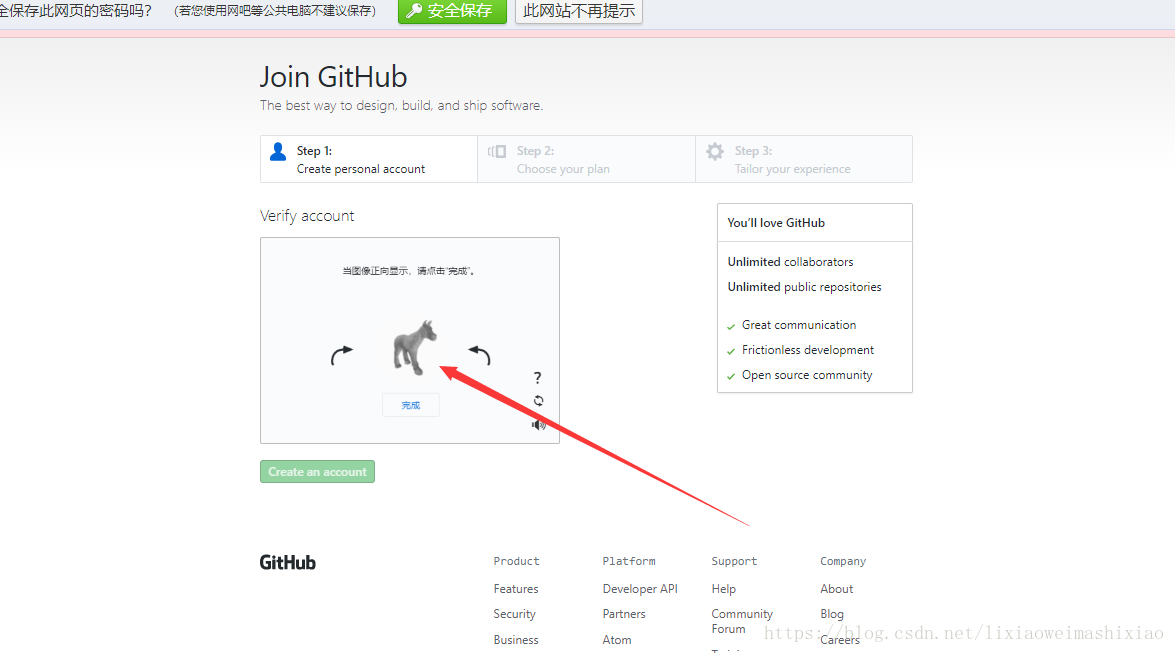The width and height of the screenshot is (1175, 653).
Task: Switch to audio captcha via speaker icon
Action: (x=538, y=425)
